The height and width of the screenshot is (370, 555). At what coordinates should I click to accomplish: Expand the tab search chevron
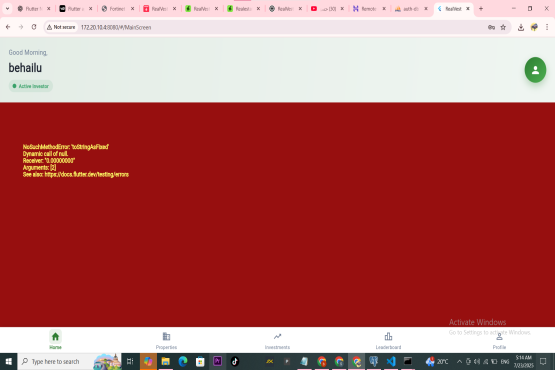click(7, 8)
